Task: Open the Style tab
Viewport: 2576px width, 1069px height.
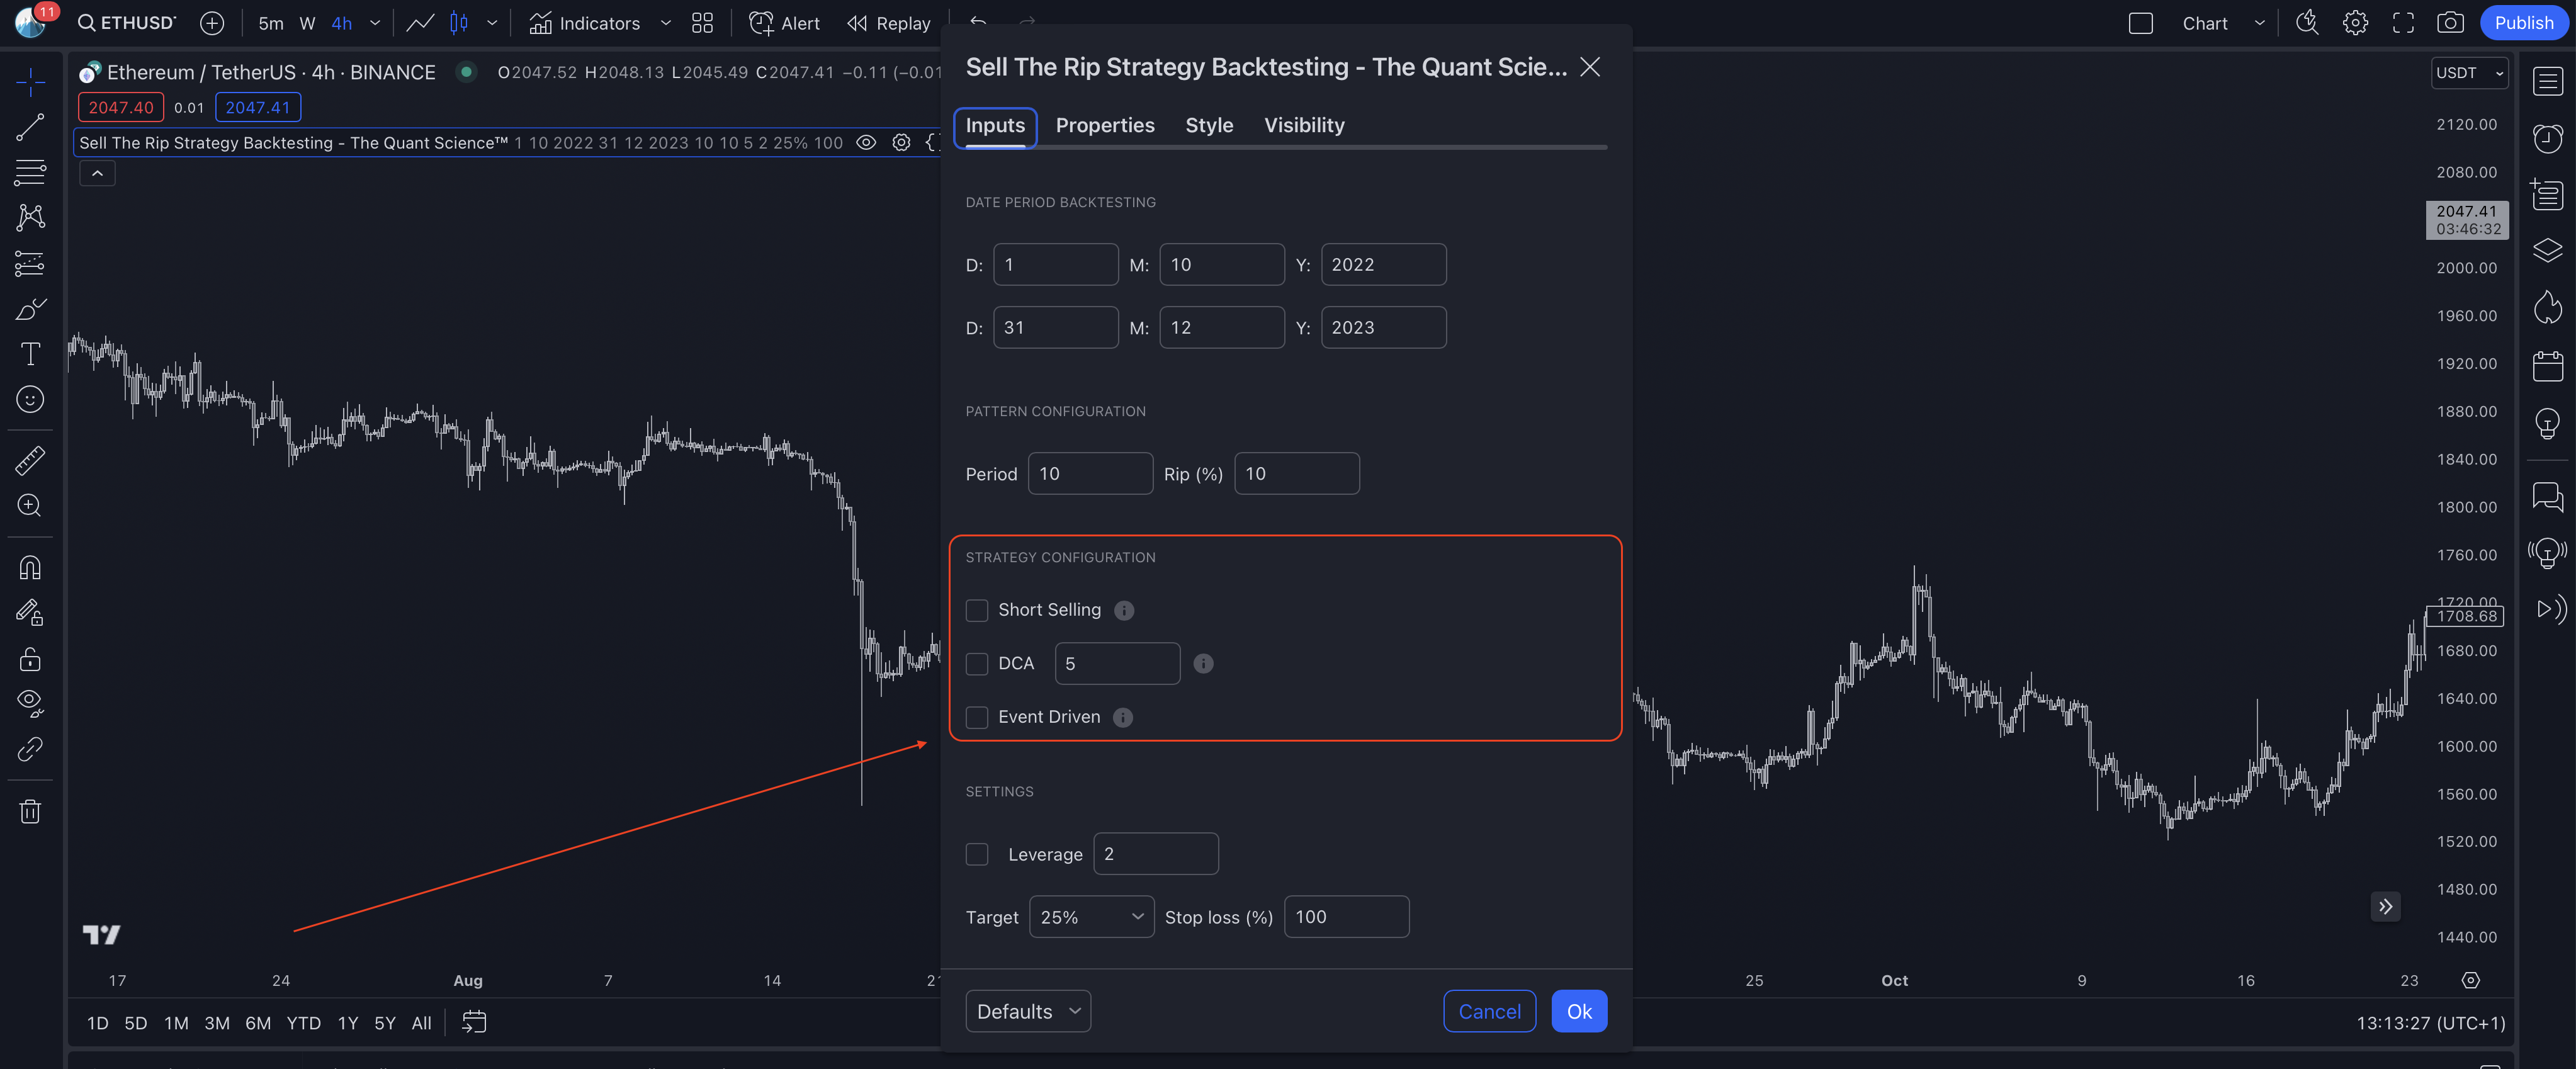Action: [x=1208, y=125]
